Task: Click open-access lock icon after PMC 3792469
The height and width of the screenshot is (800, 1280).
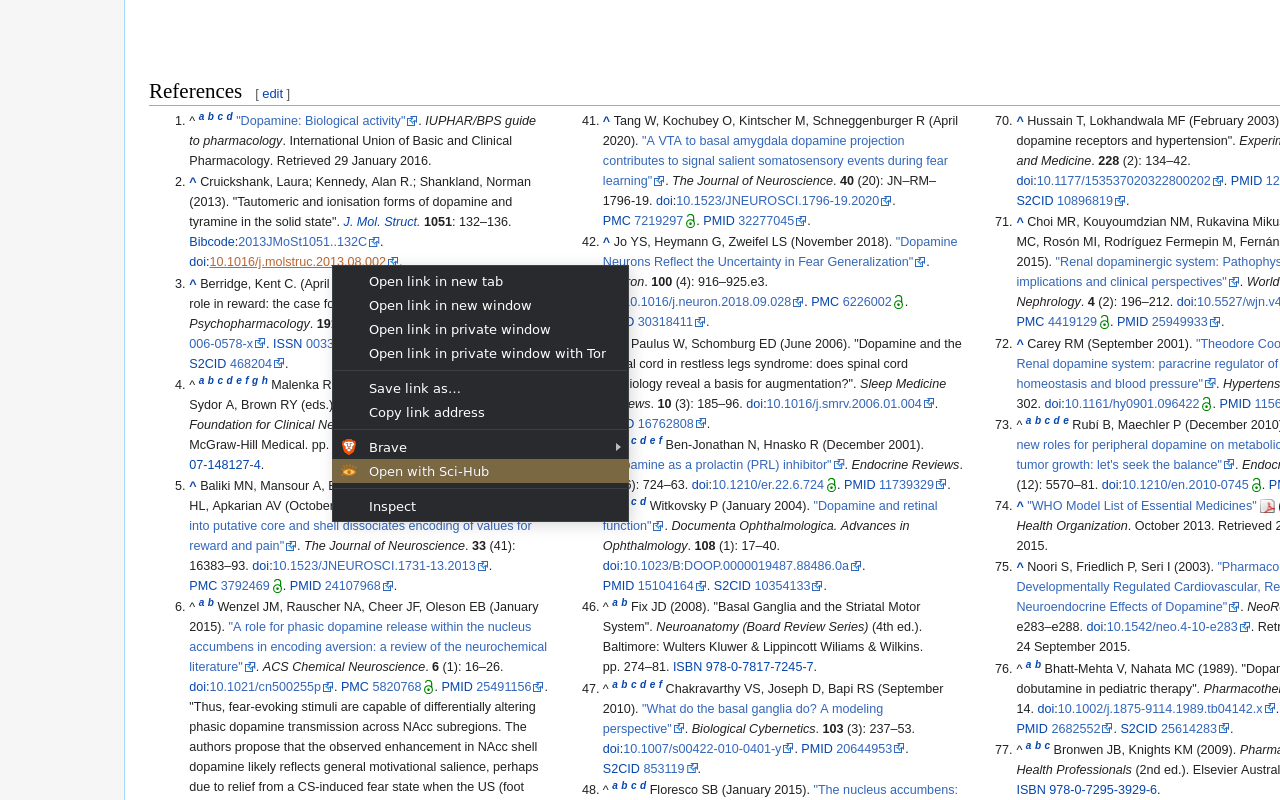Action: 277,586
